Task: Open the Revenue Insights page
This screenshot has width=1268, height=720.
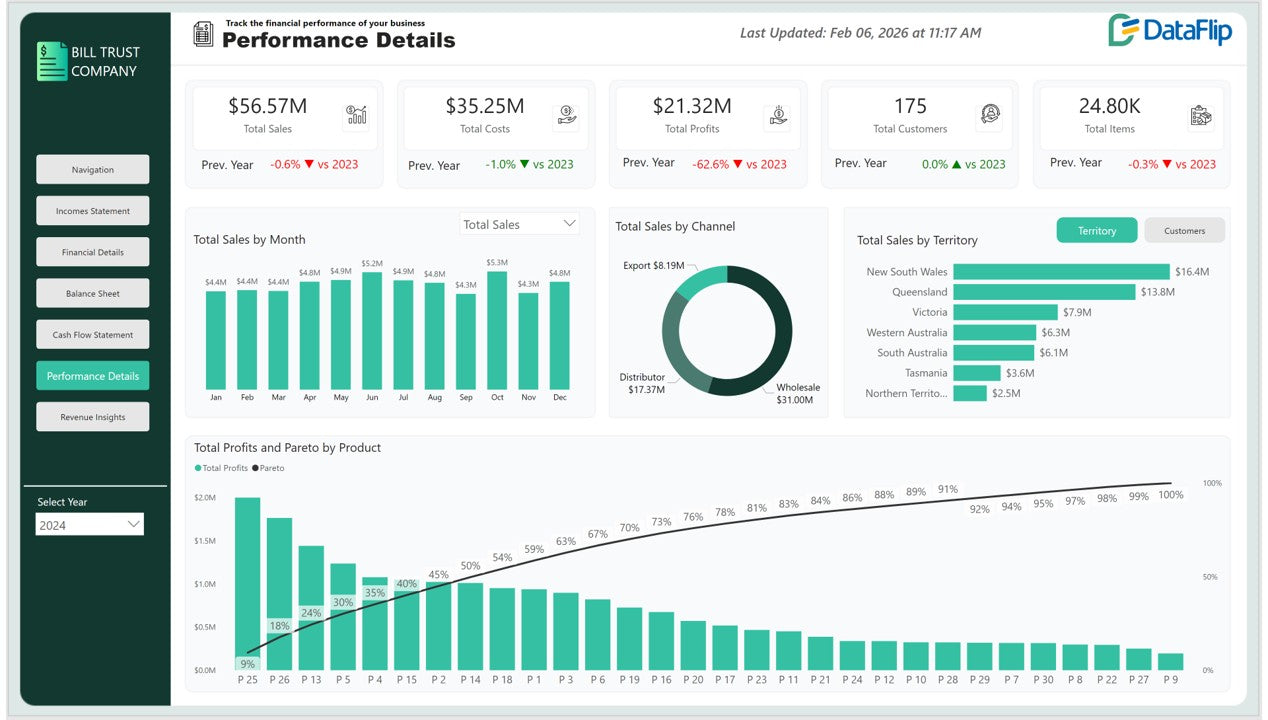Action: pyautogui.click(x=92, y=417)
